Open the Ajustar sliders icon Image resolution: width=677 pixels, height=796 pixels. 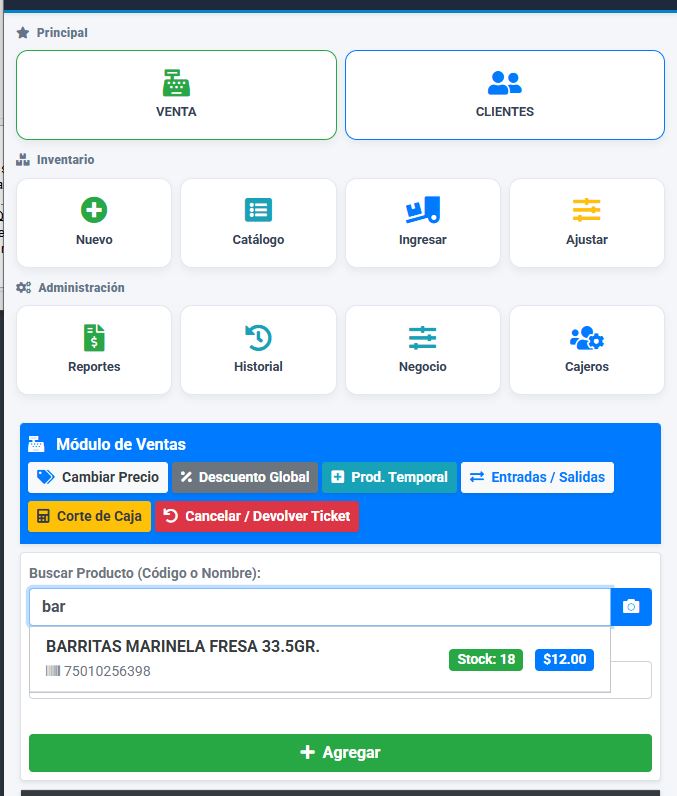[587, 210]
